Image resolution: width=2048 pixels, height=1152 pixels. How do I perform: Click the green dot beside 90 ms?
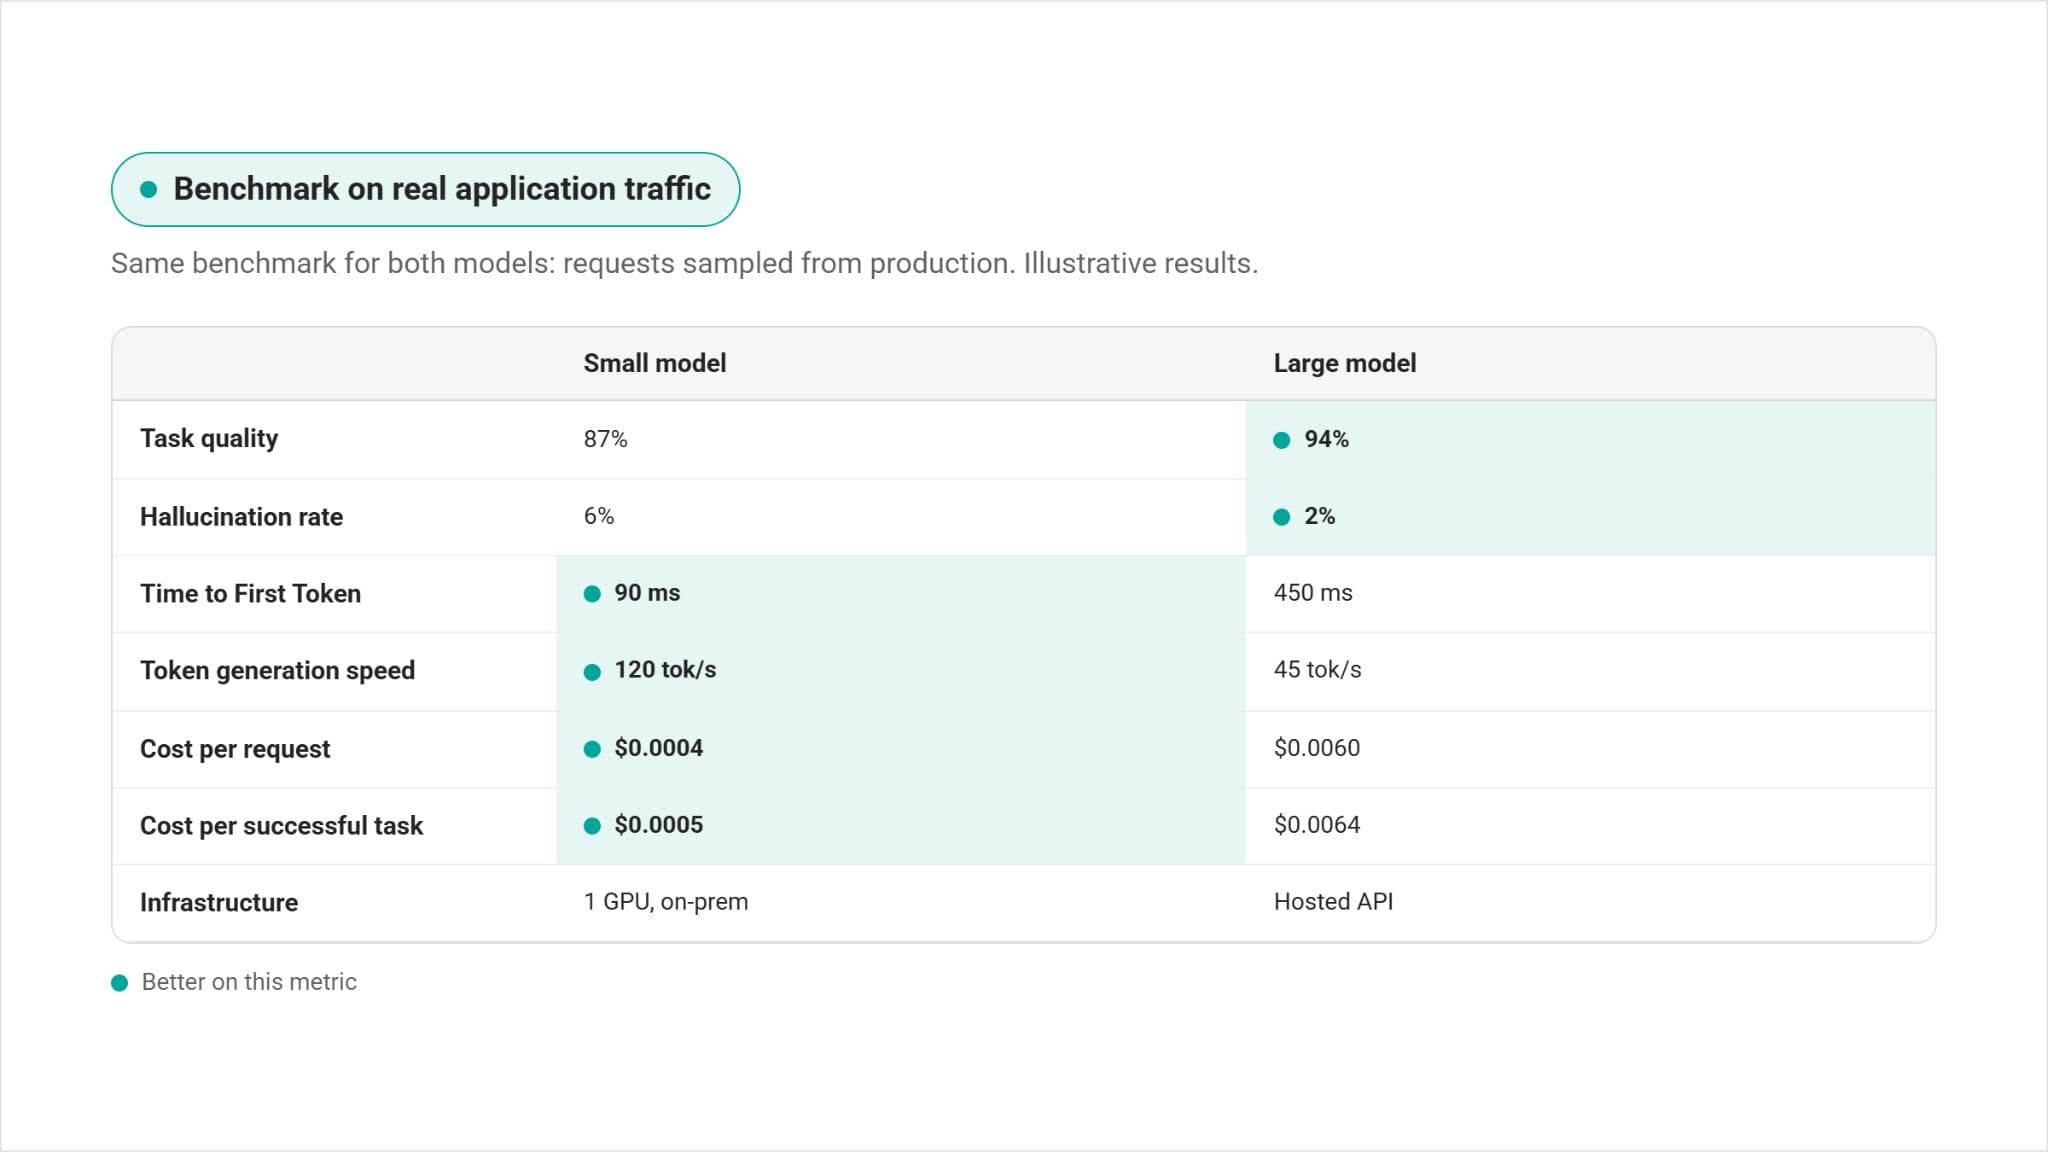pyautogui.click(x=592, y=594)
